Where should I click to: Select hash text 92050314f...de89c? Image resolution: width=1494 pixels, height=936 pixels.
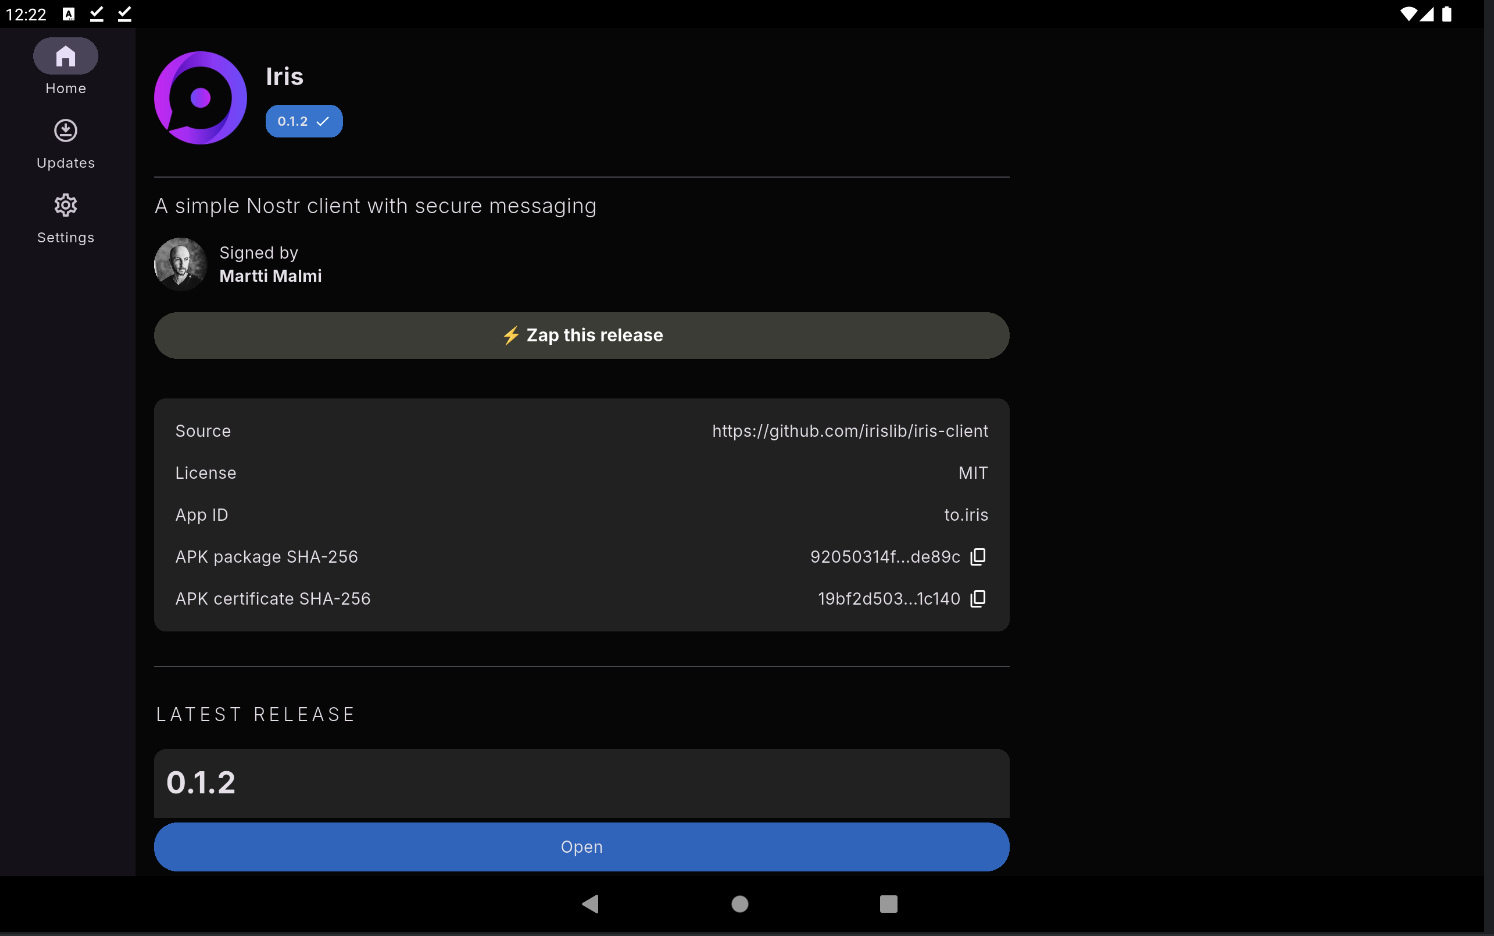click(x=885, y=557)
